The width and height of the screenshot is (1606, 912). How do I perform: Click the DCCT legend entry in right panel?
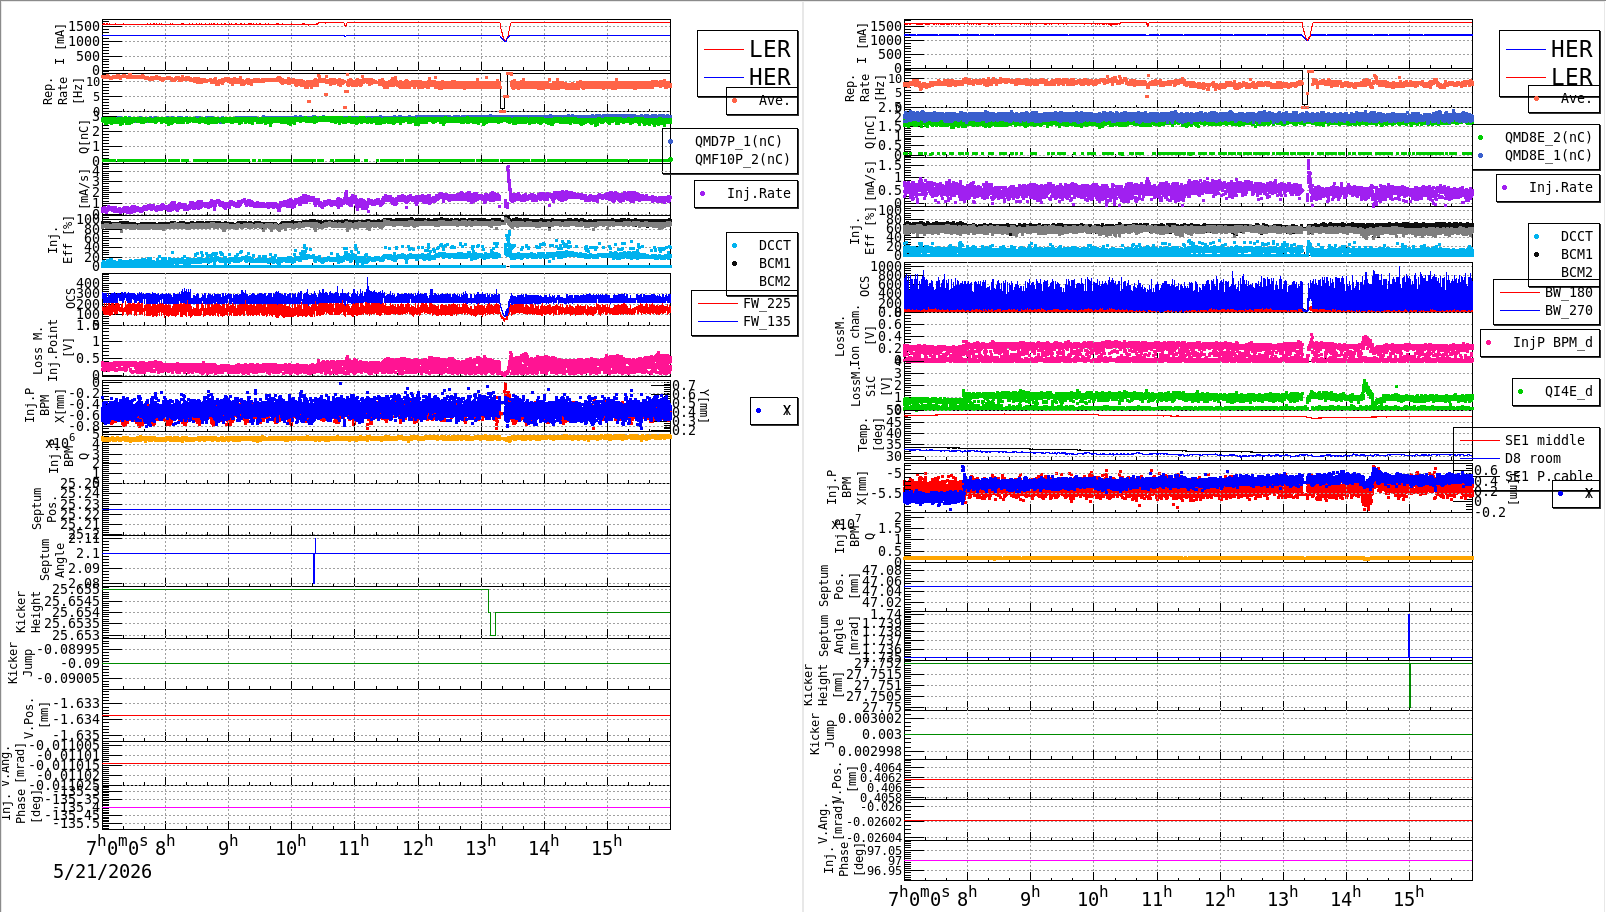1576,237
